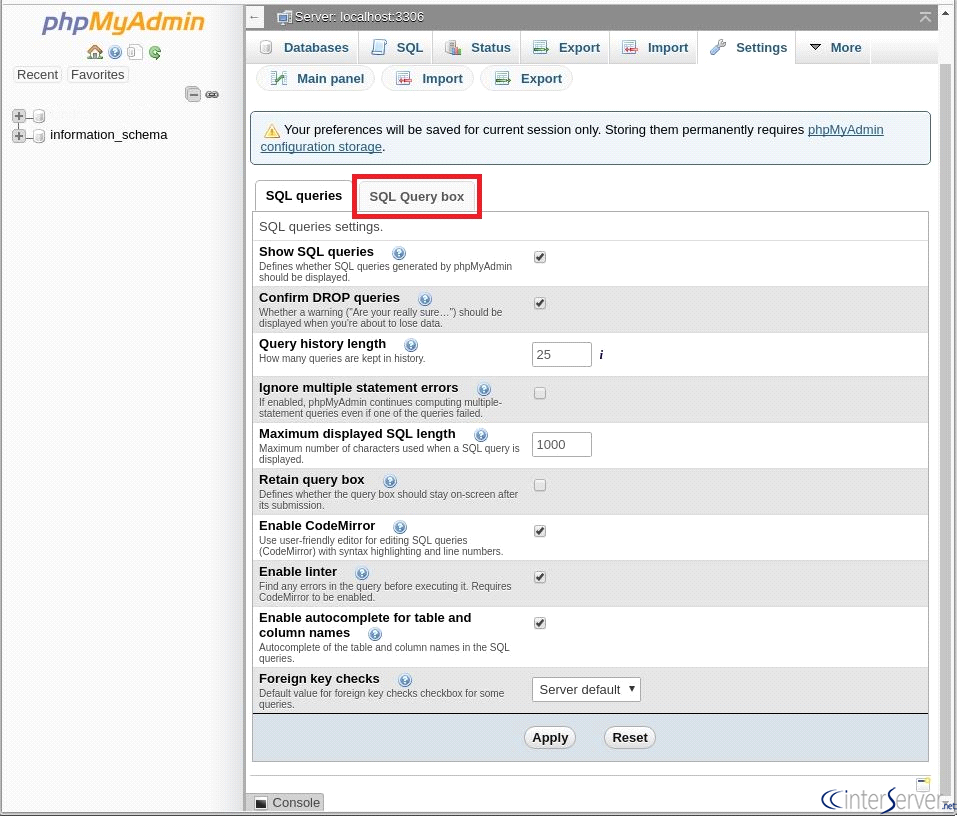This screenshot has height=816, width=957.
Task: Toggle the Enable CodeMirror checkbox
Action: tap(540, 531)
